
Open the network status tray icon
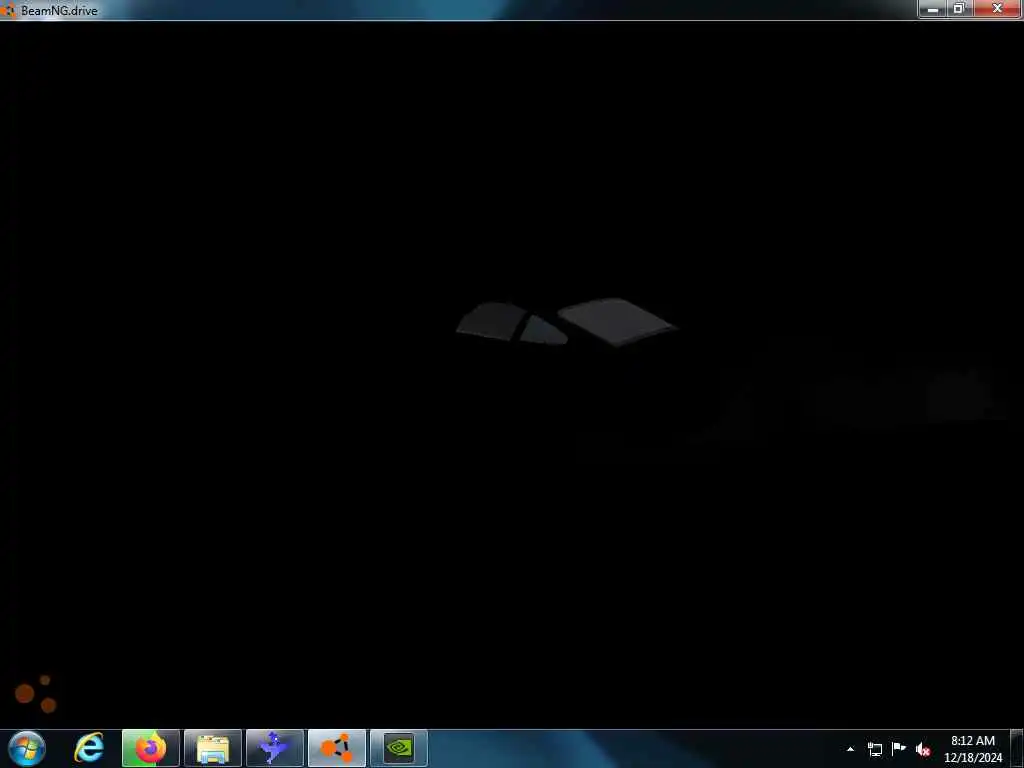point(875,749)
